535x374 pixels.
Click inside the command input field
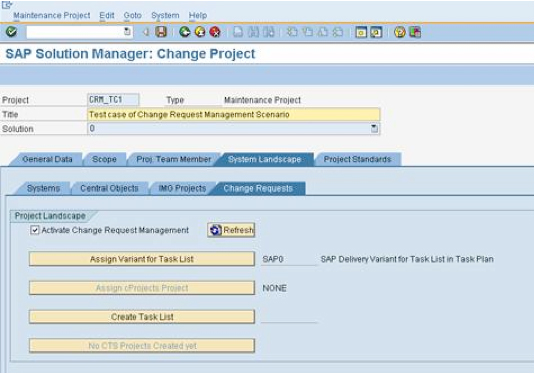75,32
